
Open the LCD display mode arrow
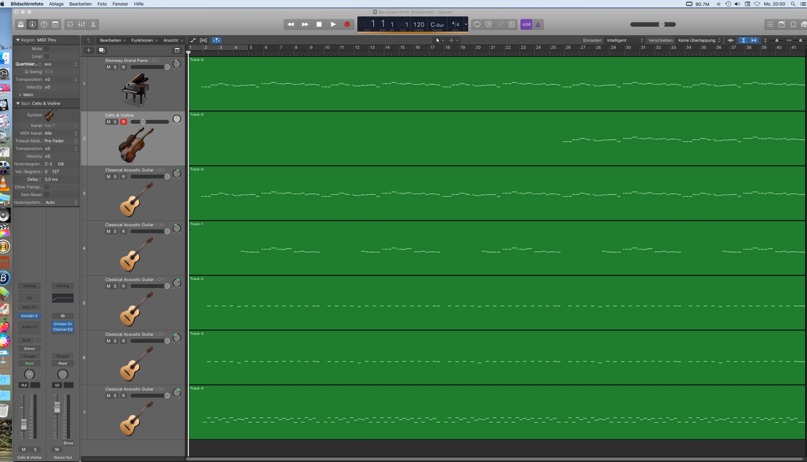466,24
